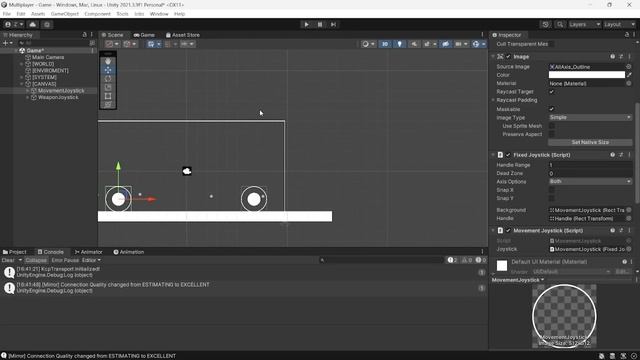Toggle console Collapse button

pos(36,260)
